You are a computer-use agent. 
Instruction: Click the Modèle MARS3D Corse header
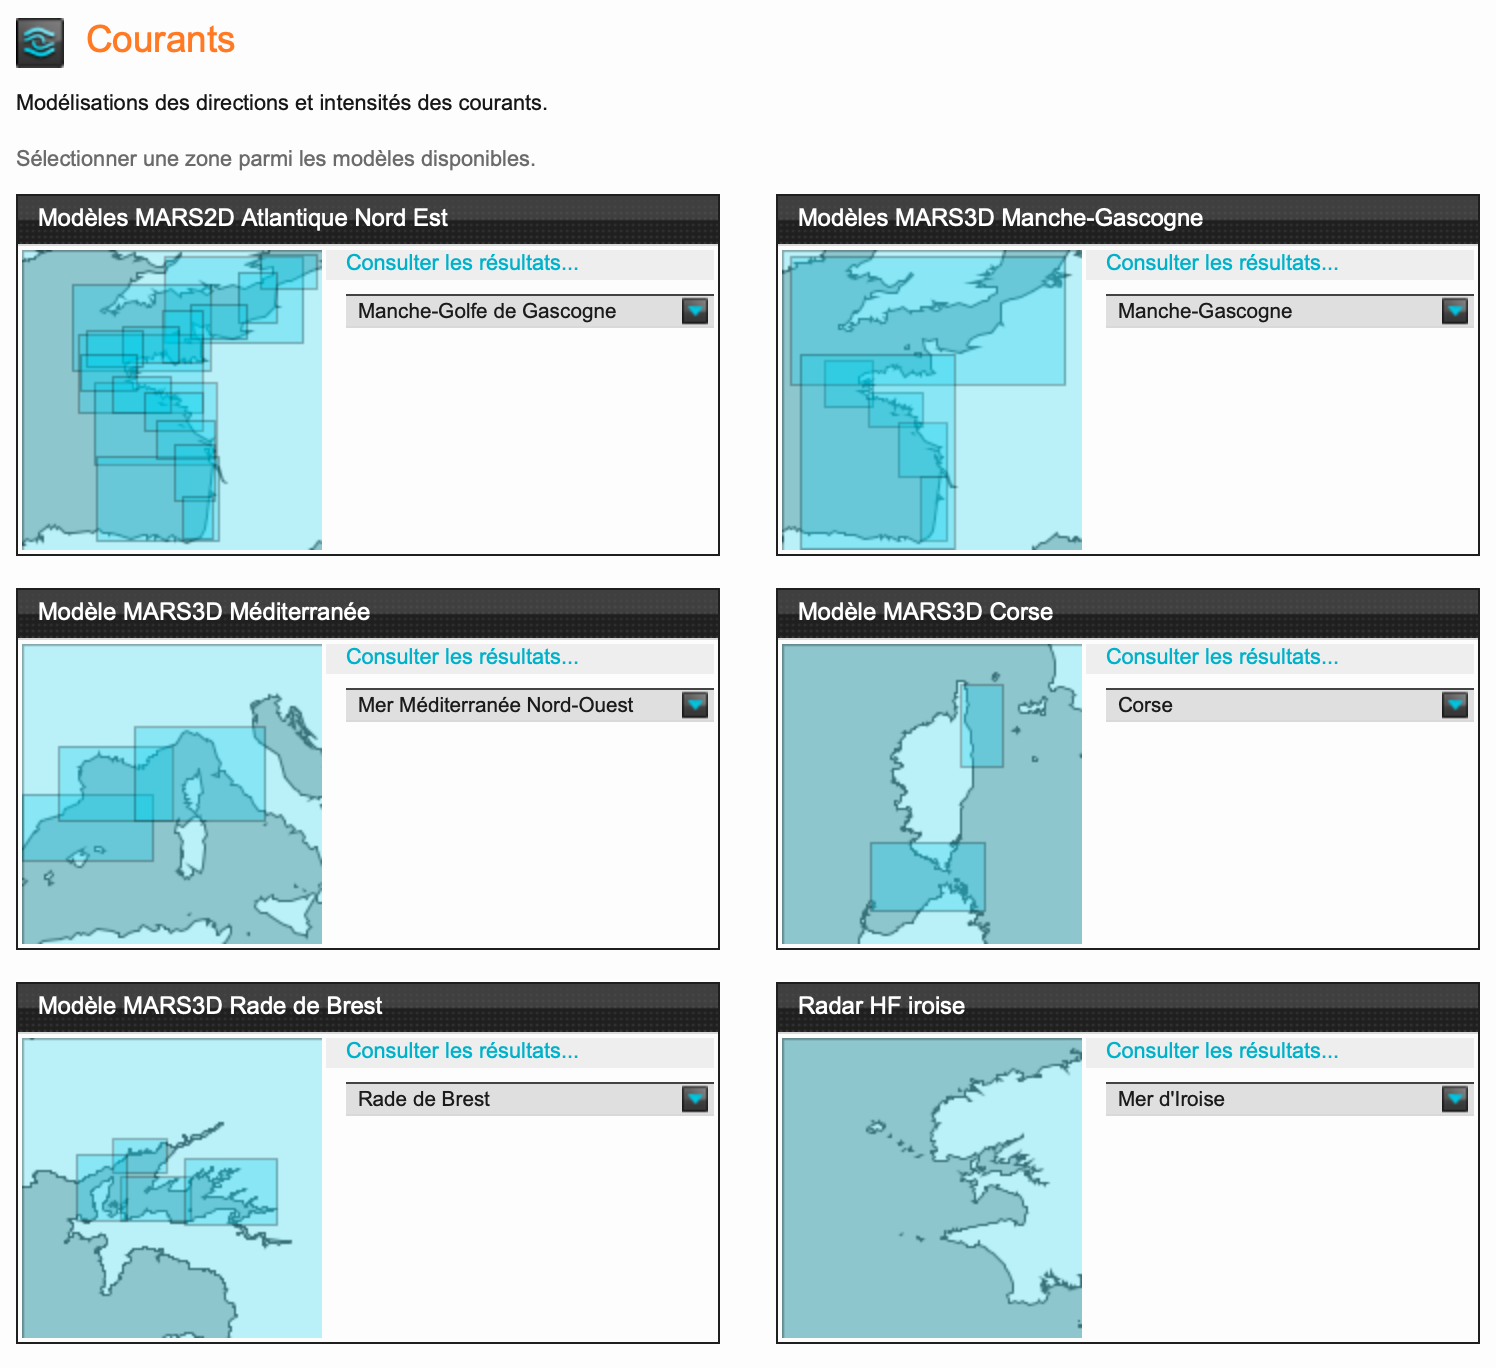click(1128, 613)
